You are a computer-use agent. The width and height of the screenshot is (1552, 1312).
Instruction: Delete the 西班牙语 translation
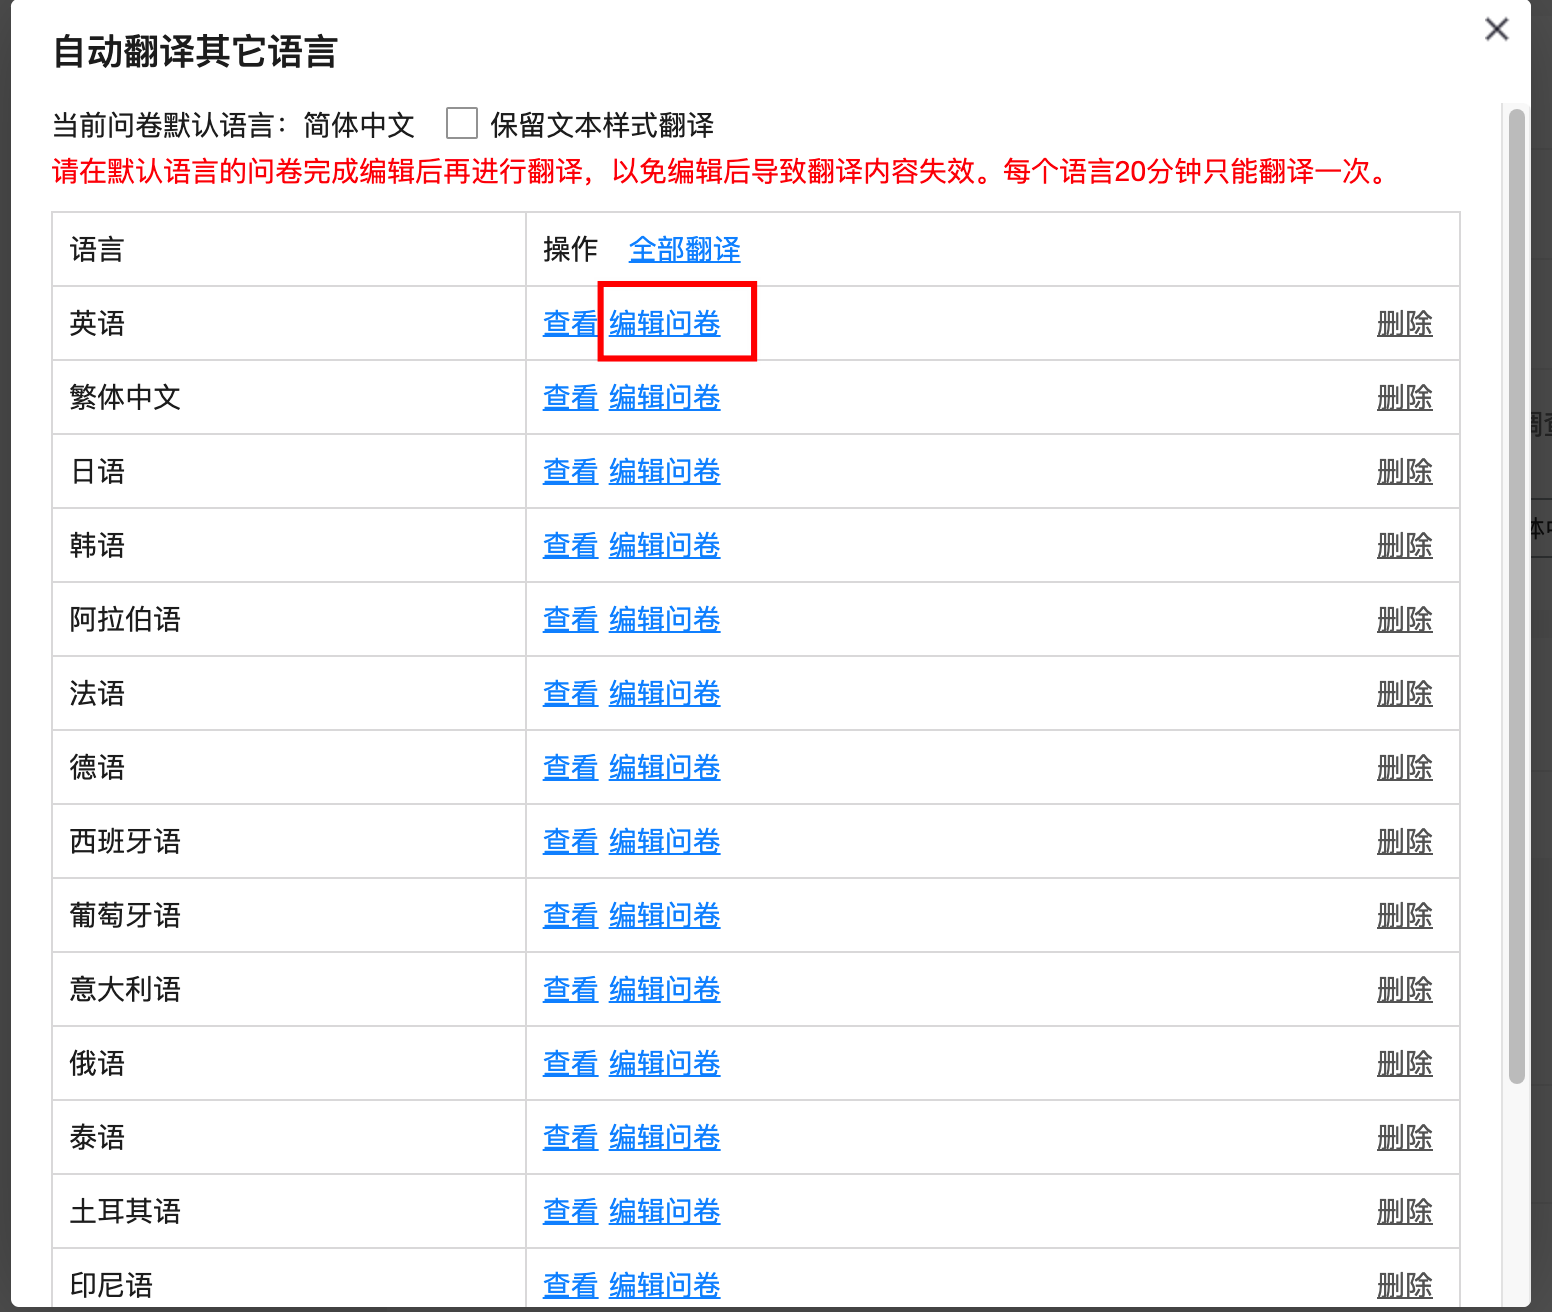pyautogui.click(x=1405, y=841)
